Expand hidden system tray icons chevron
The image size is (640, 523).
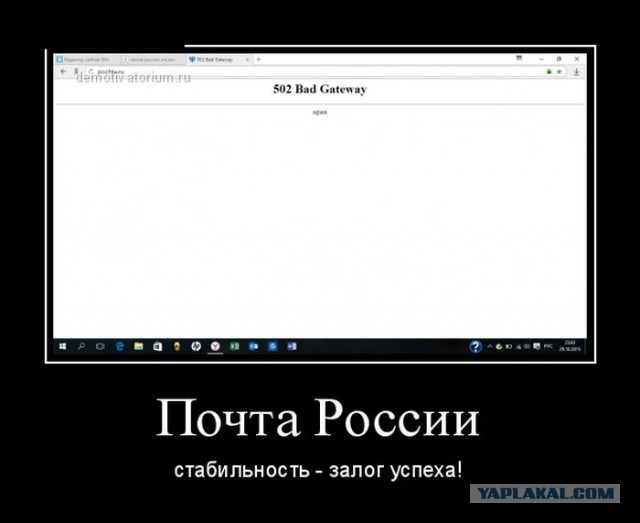[490, 346]
